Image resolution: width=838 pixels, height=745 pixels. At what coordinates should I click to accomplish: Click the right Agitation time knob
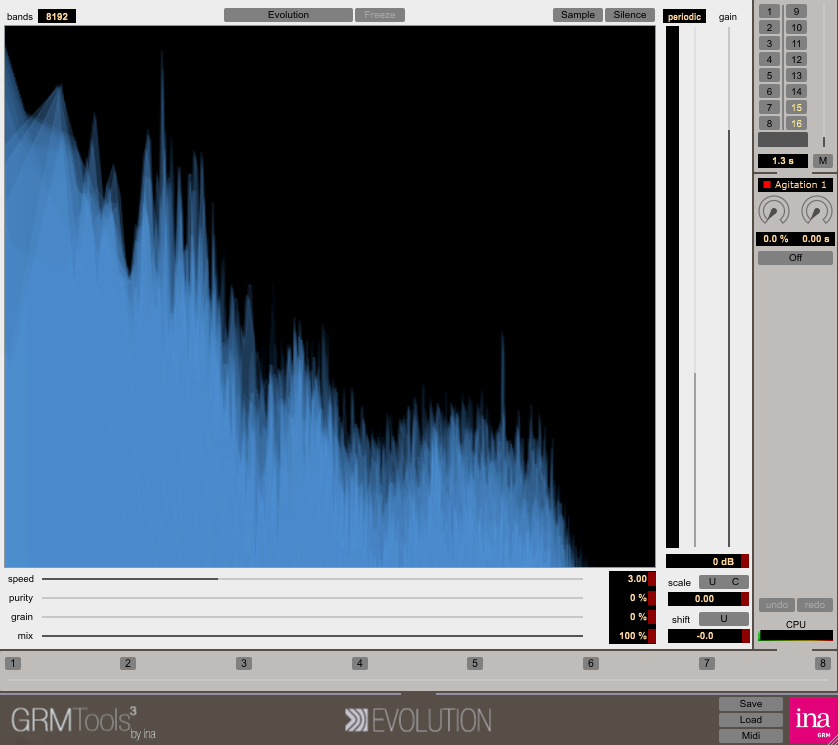816,211
